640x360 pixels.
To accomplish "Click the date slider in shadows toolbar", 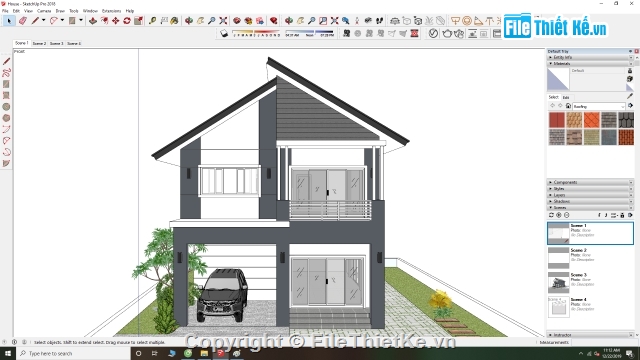I will click(256, 33).
